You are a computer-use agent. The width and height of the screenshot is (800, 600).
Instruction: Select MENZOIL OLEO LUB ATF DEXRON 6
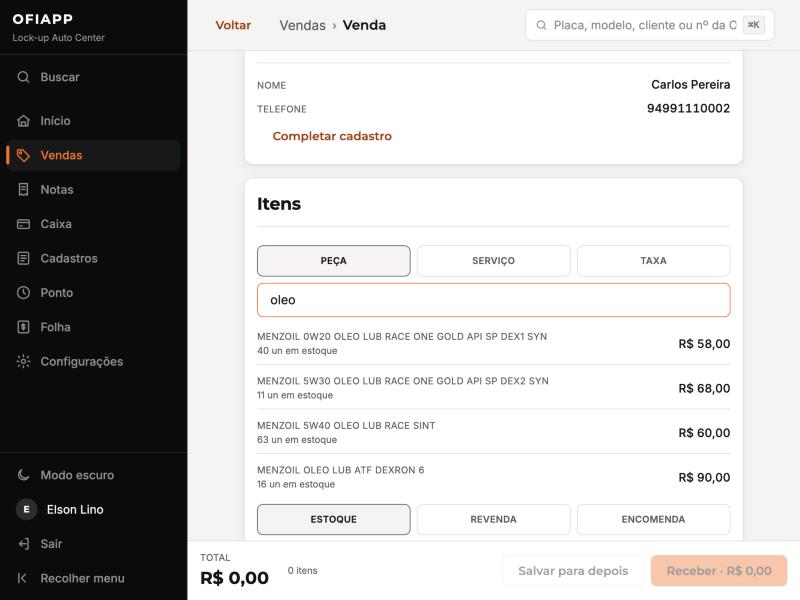pyautogui.click(x=493, y=477)
